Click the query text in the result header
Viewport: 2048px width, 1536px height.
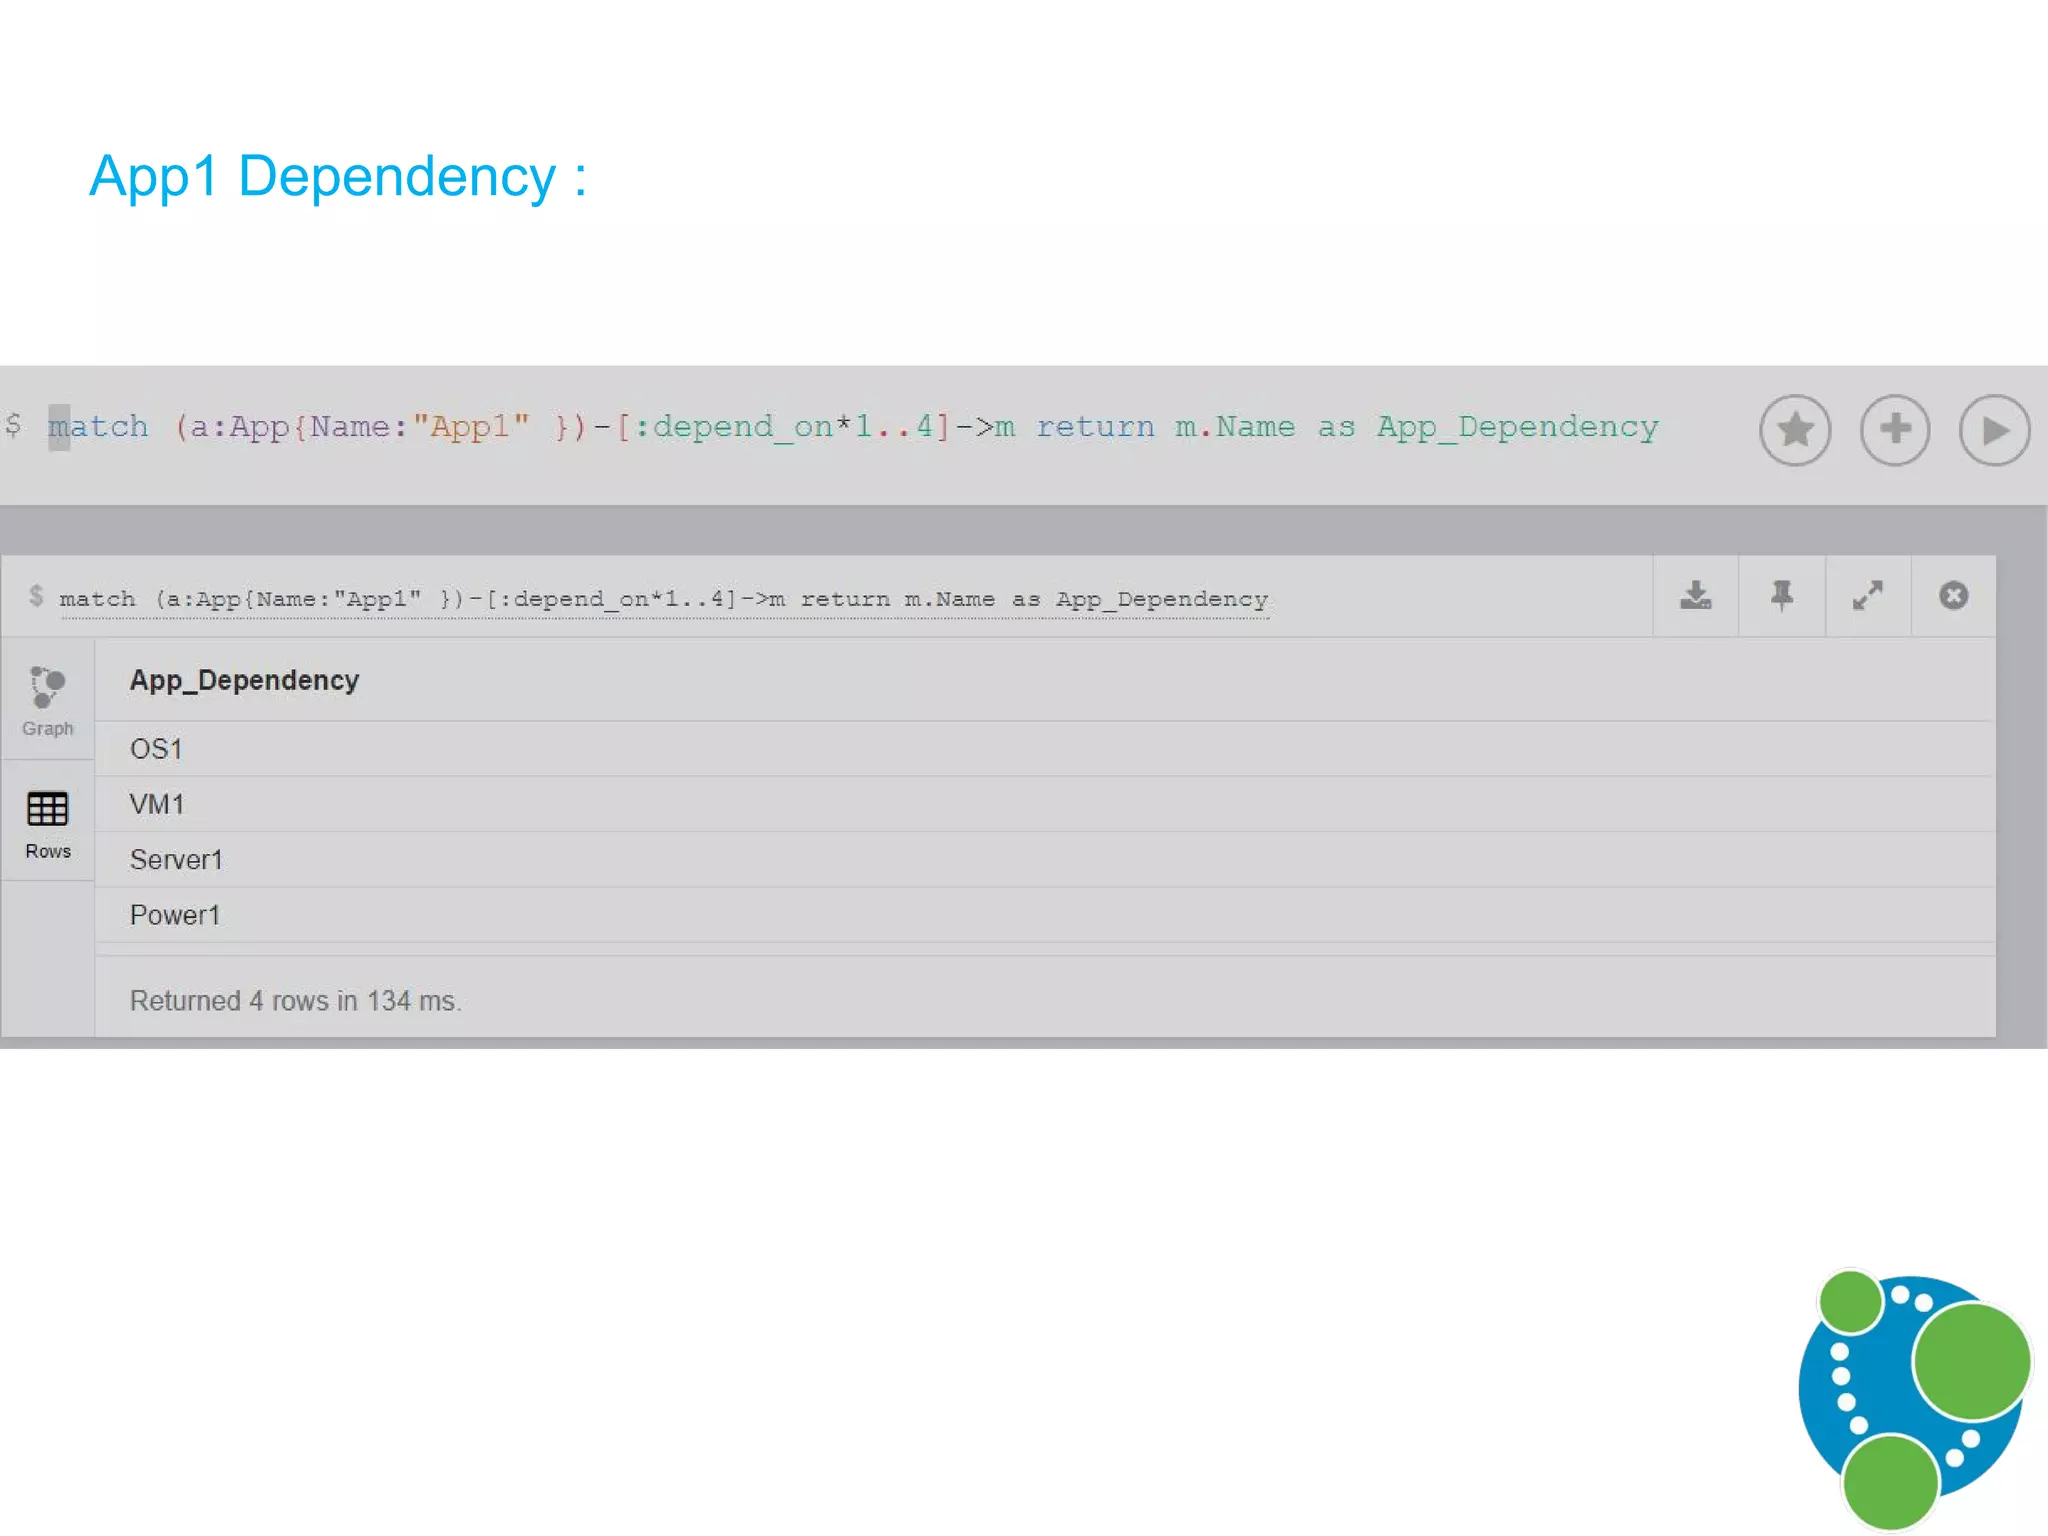[x=664, y=599]
